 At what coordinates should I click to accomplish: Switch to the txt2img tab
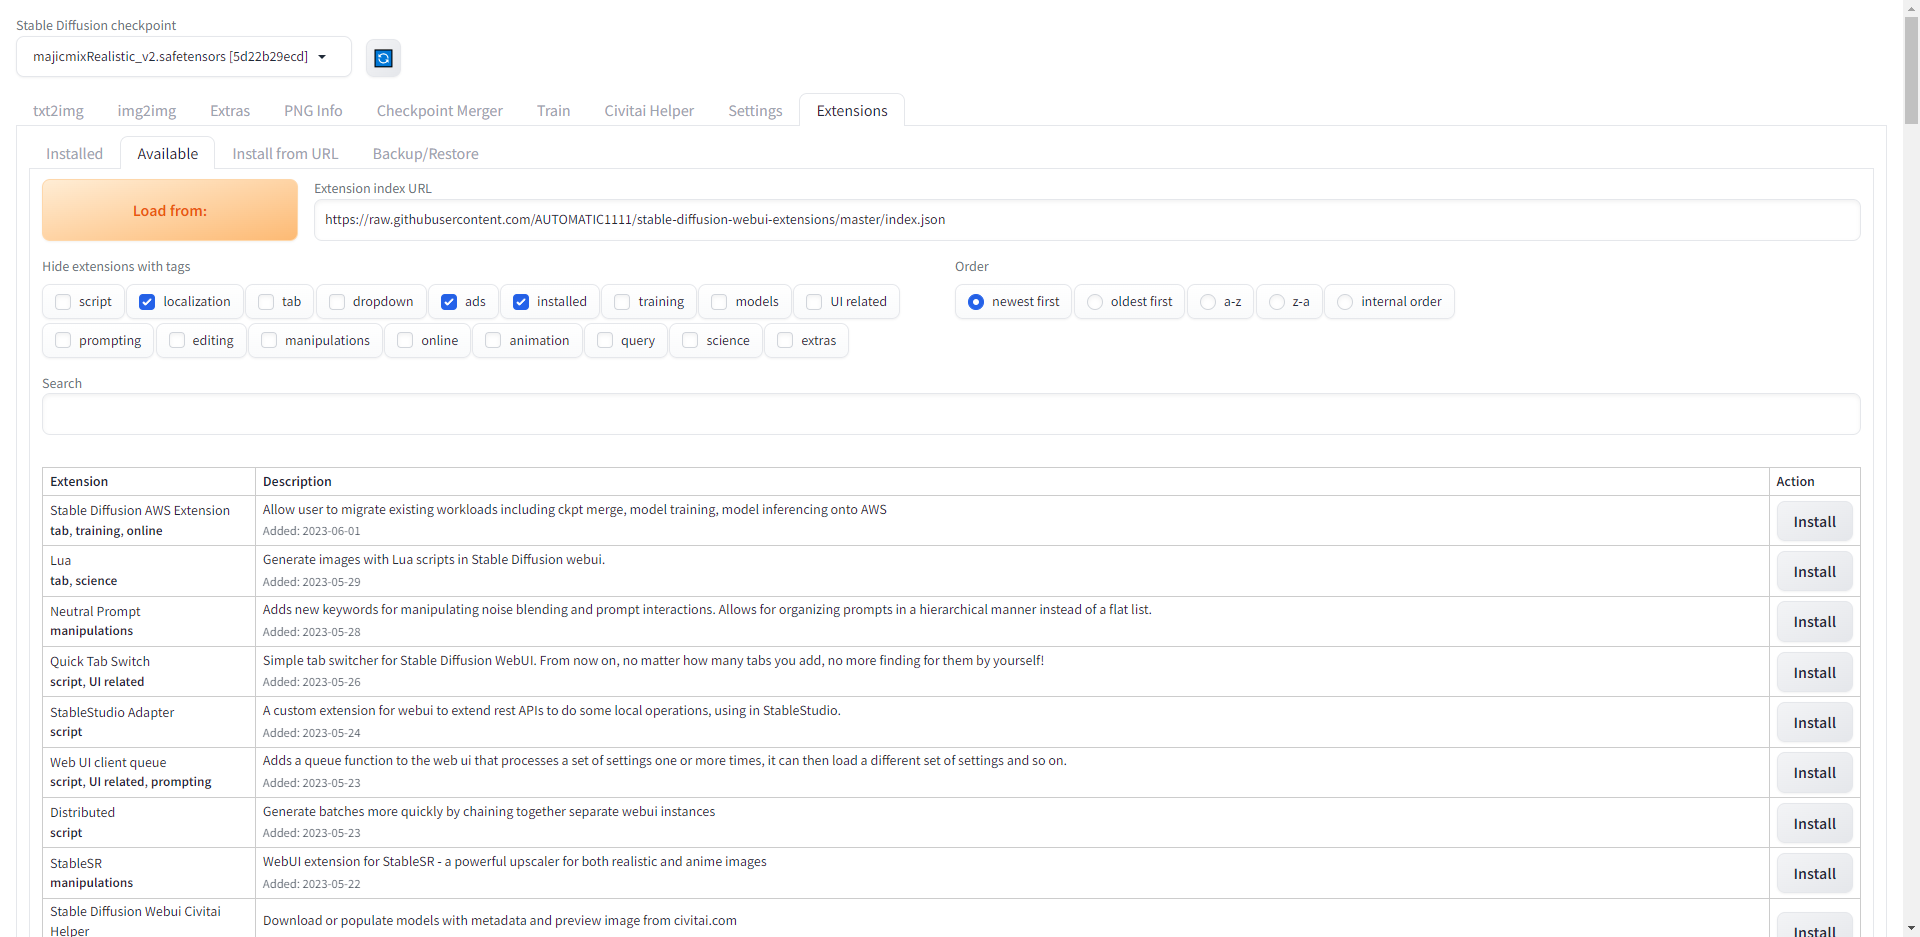point(58,111)
